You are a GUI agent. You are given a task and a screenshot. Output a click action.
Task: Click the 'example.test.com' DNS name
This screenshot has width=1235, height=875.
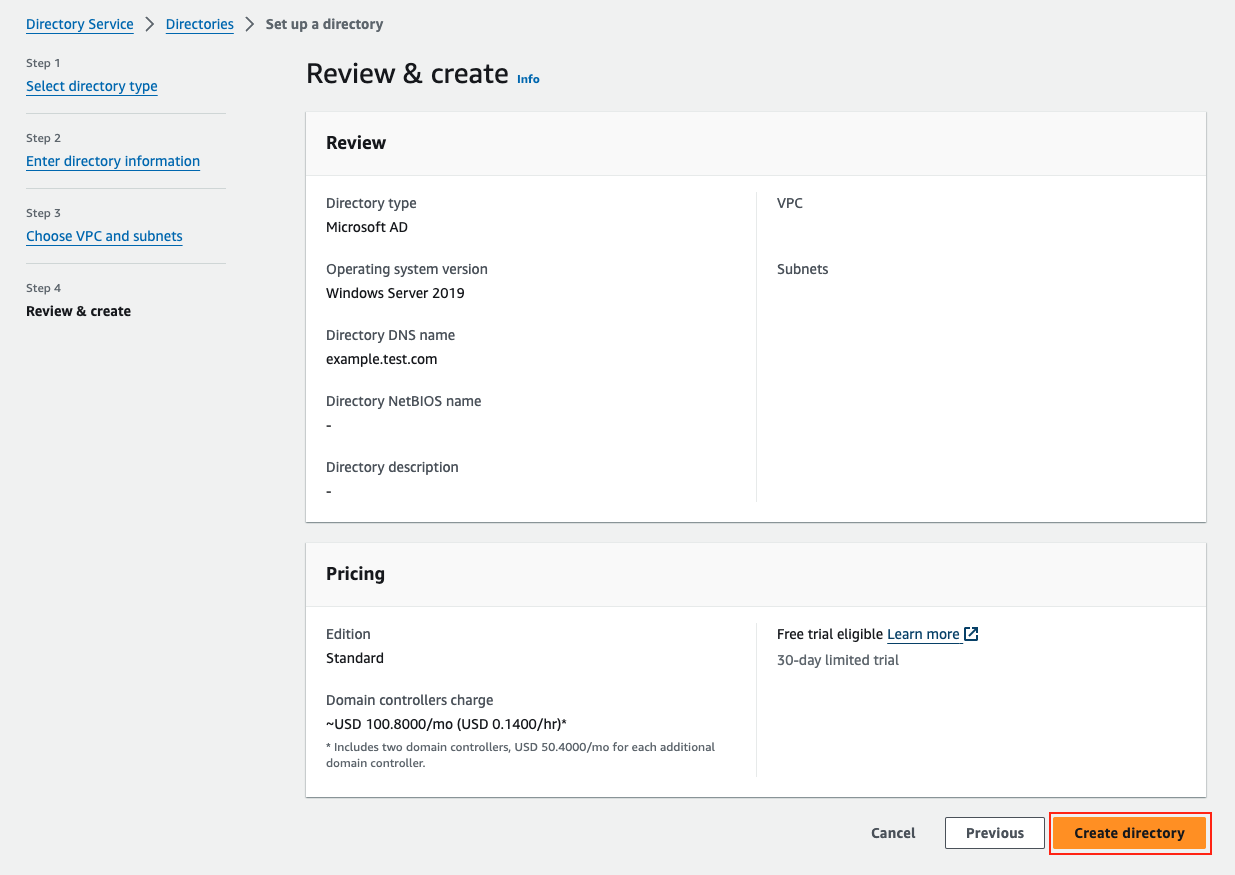coord(382,359)
